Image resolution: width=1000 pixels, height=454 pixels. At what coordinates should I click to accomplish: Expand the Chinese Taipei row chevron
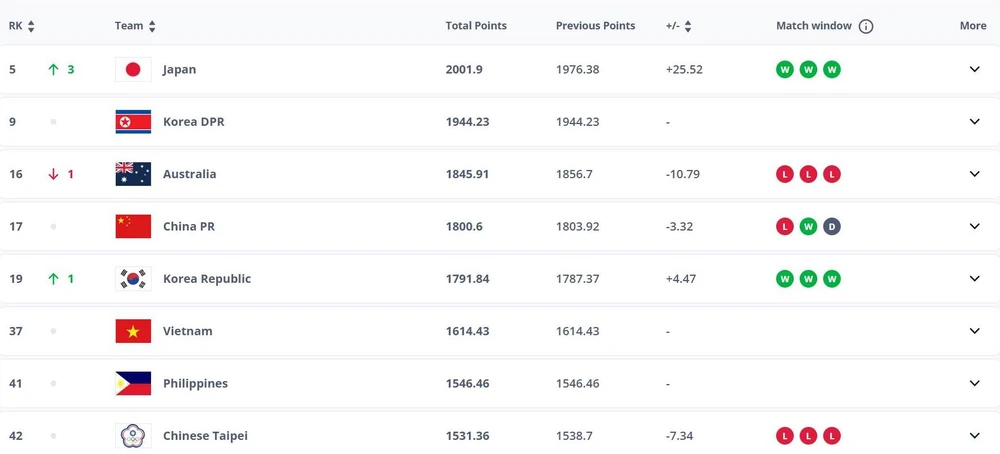click(974, 436)
